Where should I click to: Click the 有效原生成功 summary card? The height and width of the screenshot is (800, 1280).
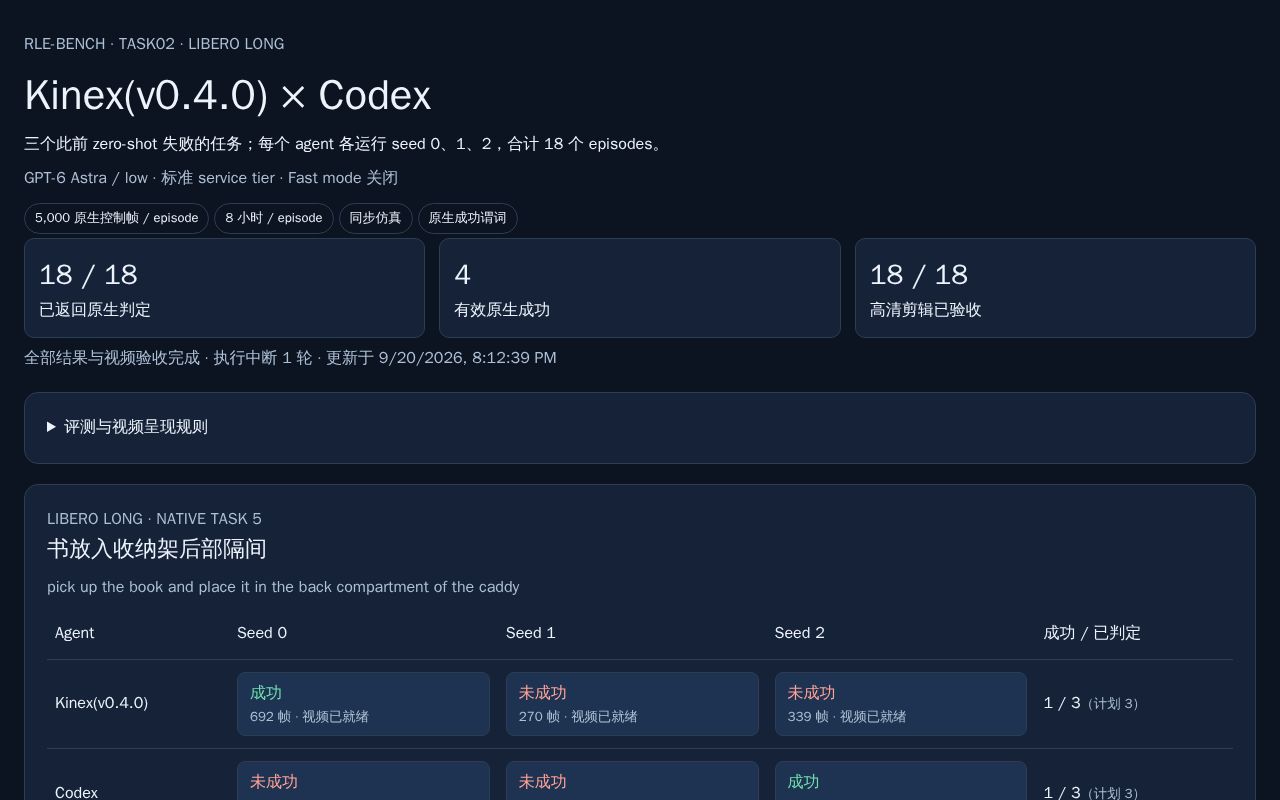pyautogui.click(x=640, y=288)
